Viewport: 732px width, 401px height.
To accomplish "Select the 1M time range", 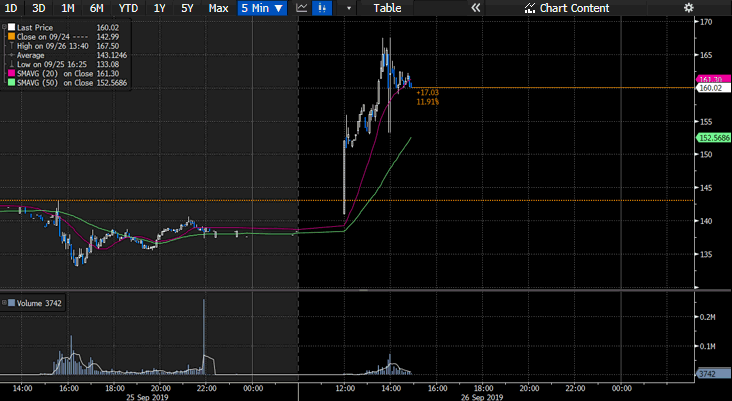I will pos(68,8).
